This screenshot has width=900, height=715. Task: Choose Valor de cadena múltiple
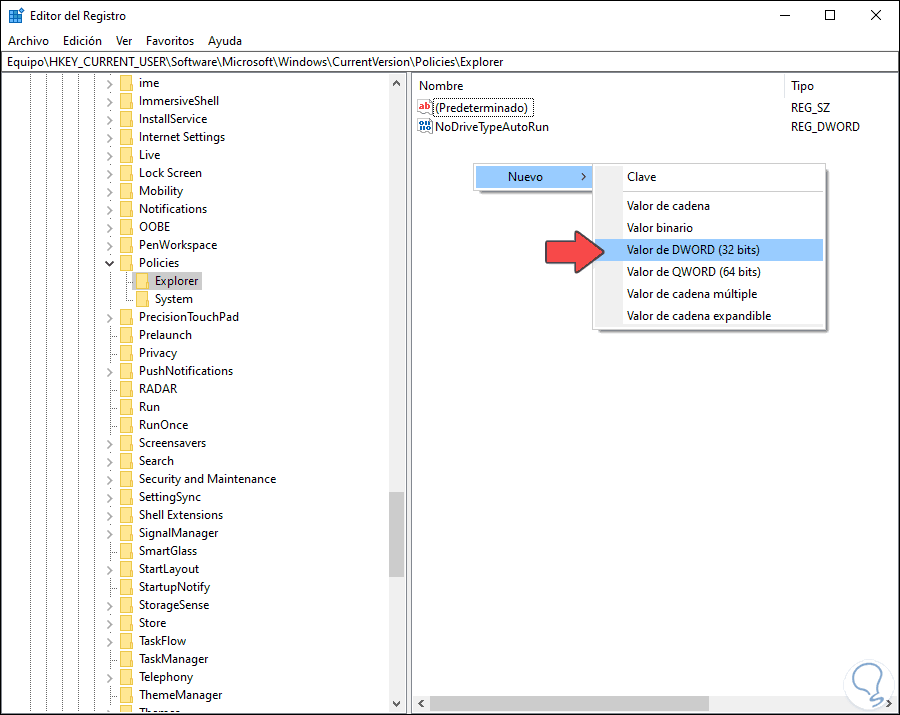(x=709, y=294)
